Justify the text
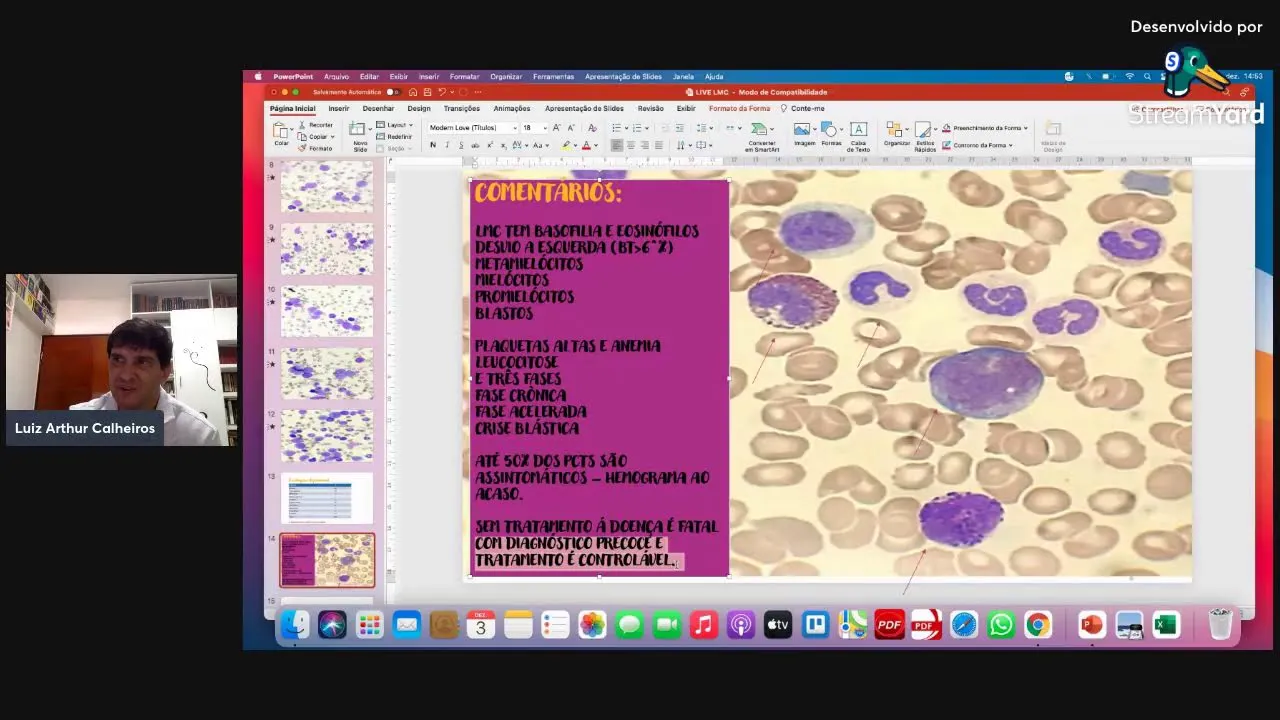The width and height of the screenshot is (1280, 720). pyautogui.click(x=659, y=145)
